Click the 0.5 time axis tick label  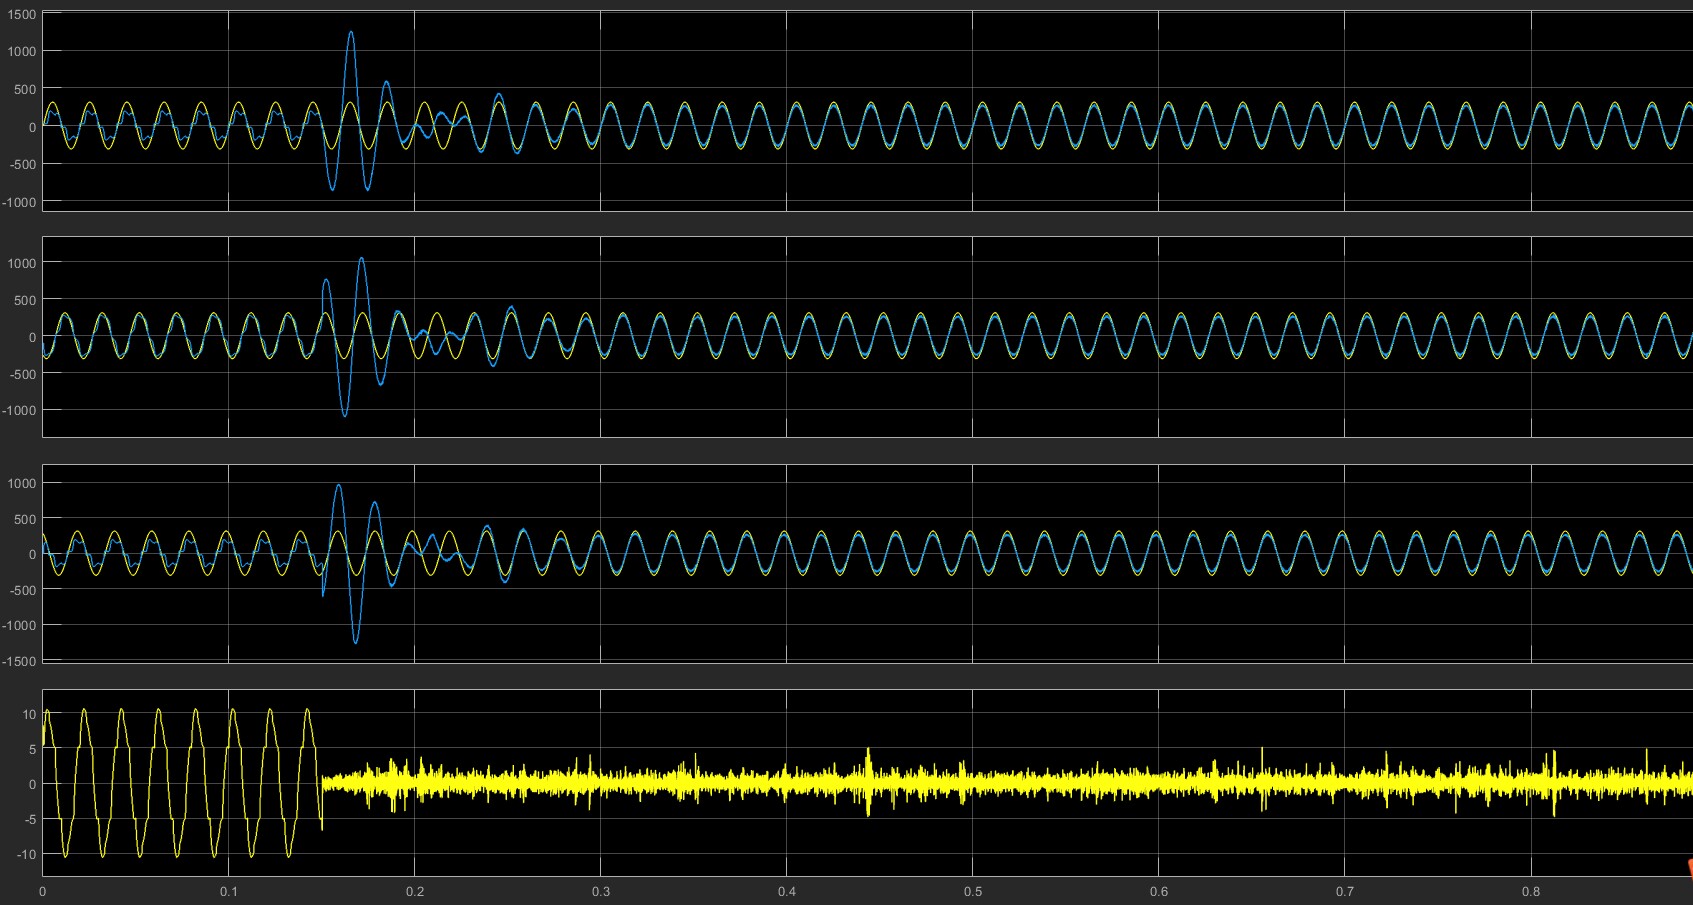(973, 892)
